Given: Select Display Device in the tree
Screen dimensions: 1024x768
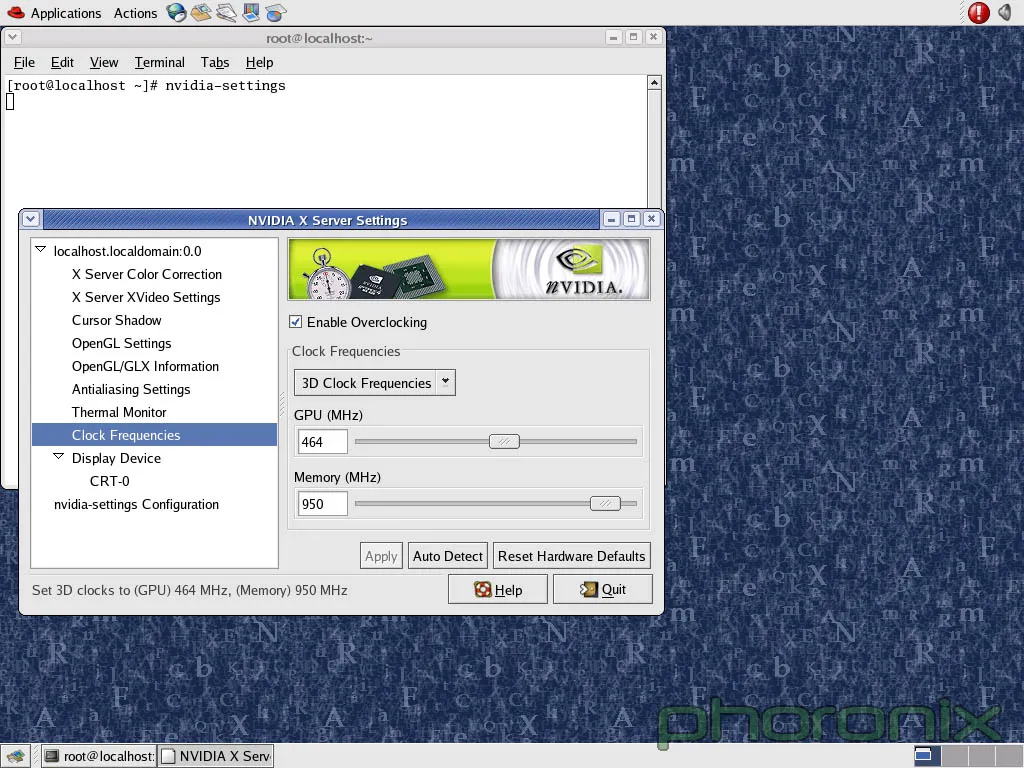Looking at the screenshot, I should [x=116, y=458].
